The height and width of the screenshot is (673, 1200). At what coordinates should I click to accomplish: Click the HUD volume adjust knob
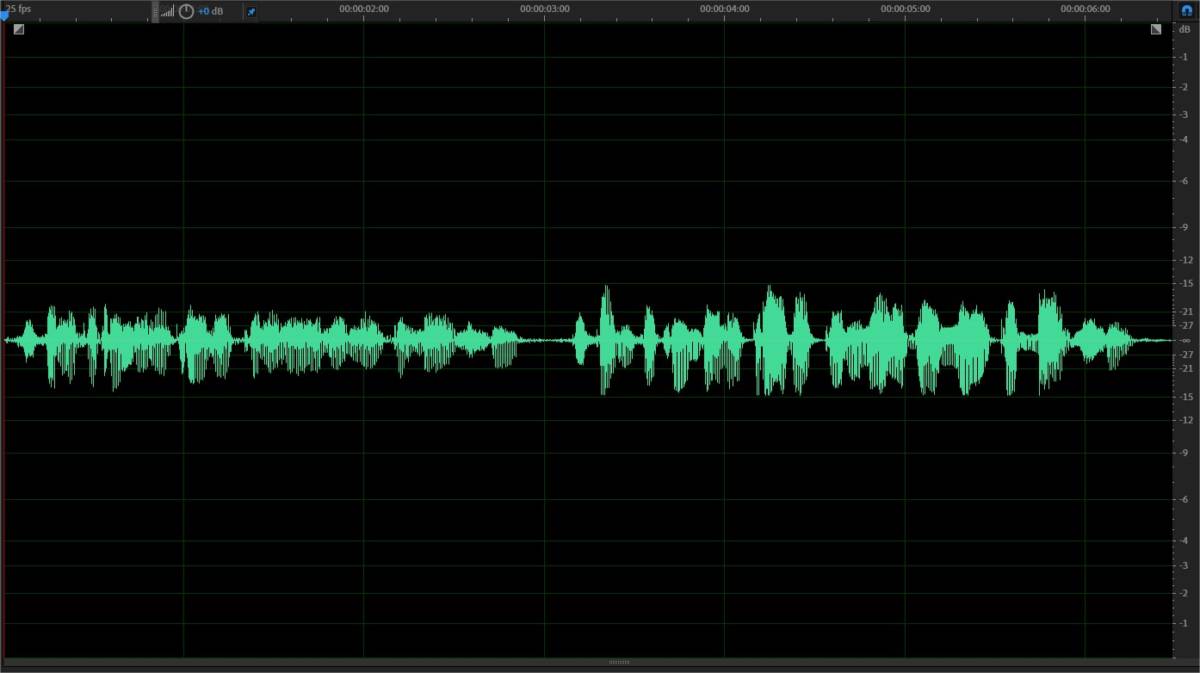click(186, 11)
